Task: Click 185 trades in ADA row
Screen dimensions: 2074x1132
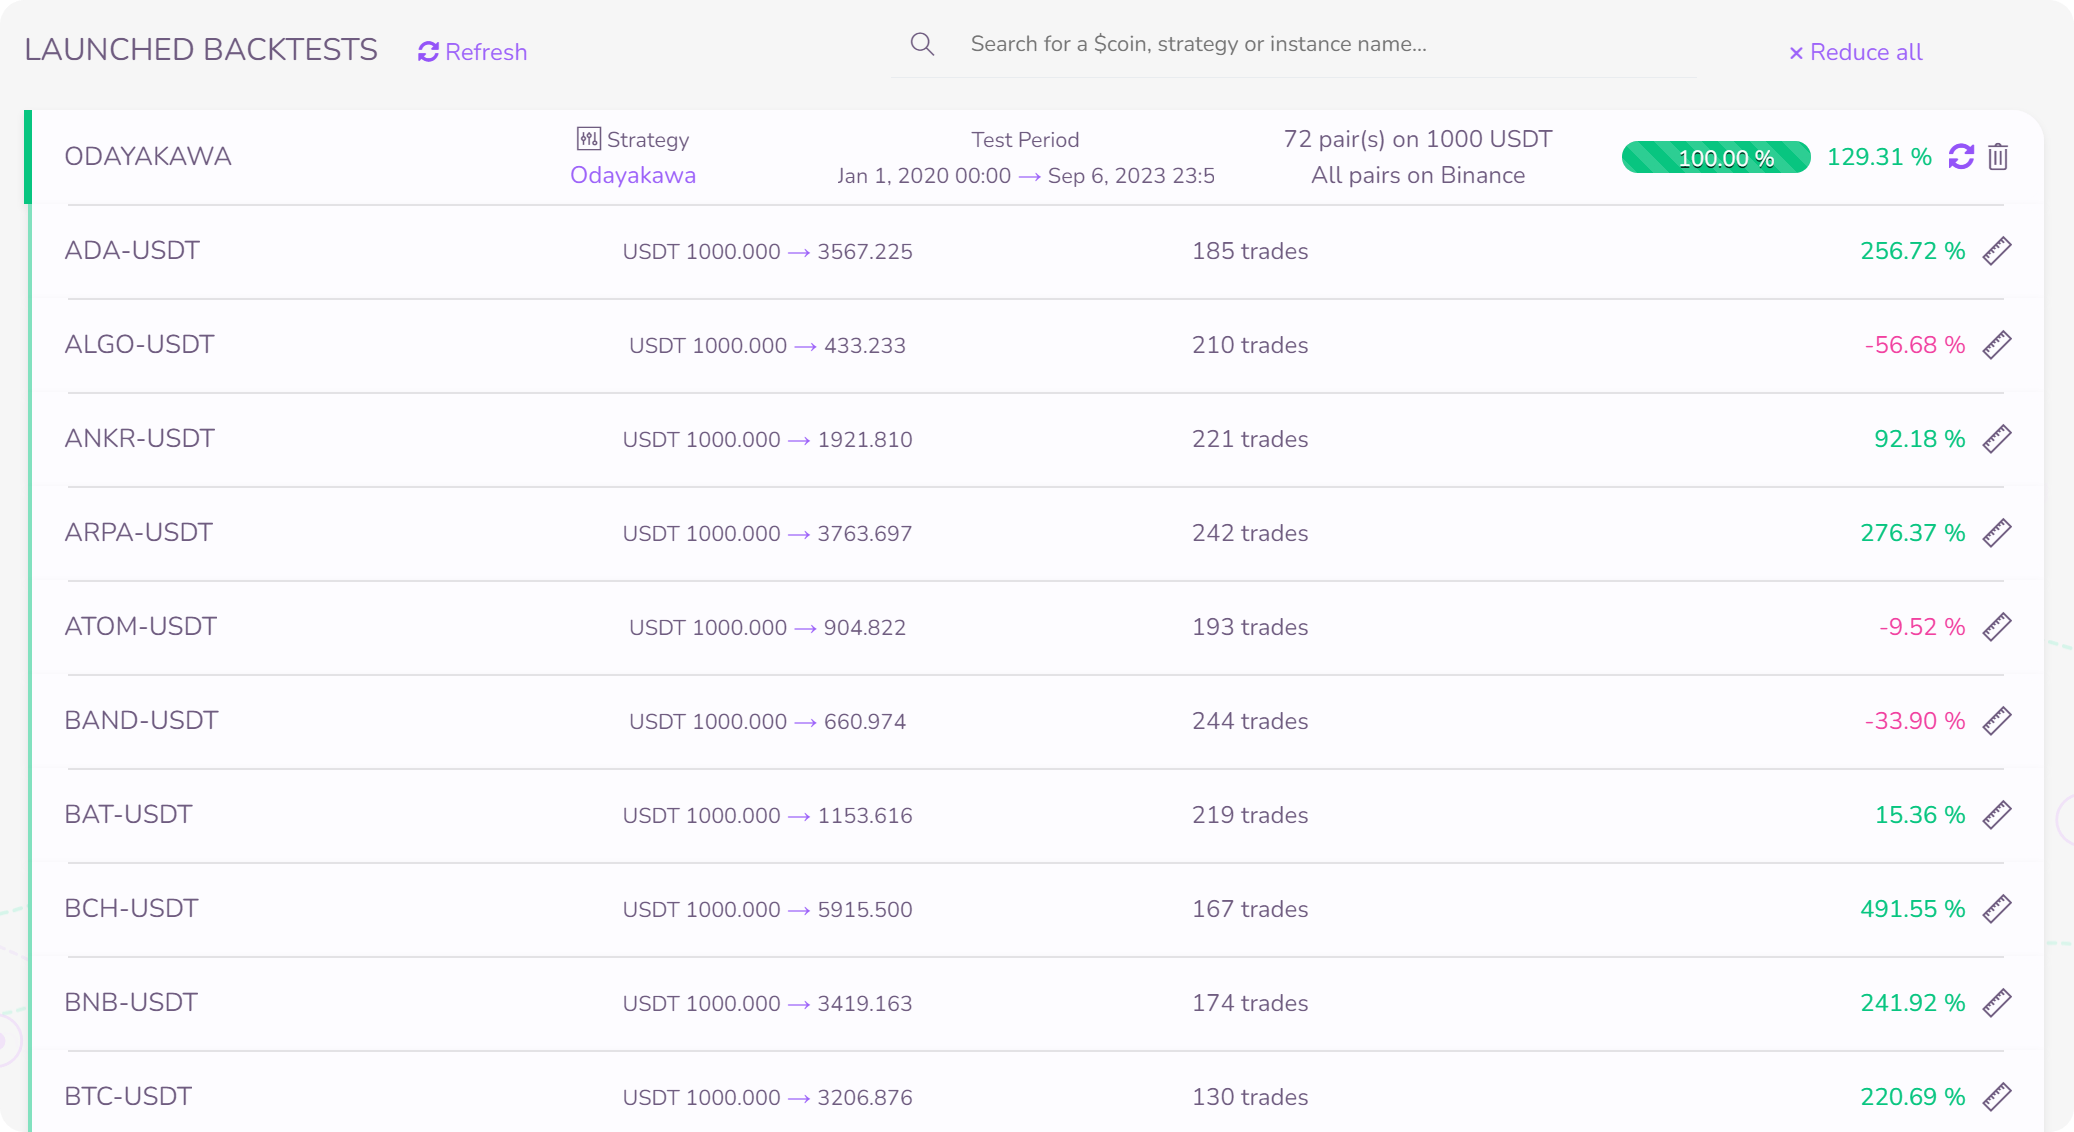Action: 1250,251
